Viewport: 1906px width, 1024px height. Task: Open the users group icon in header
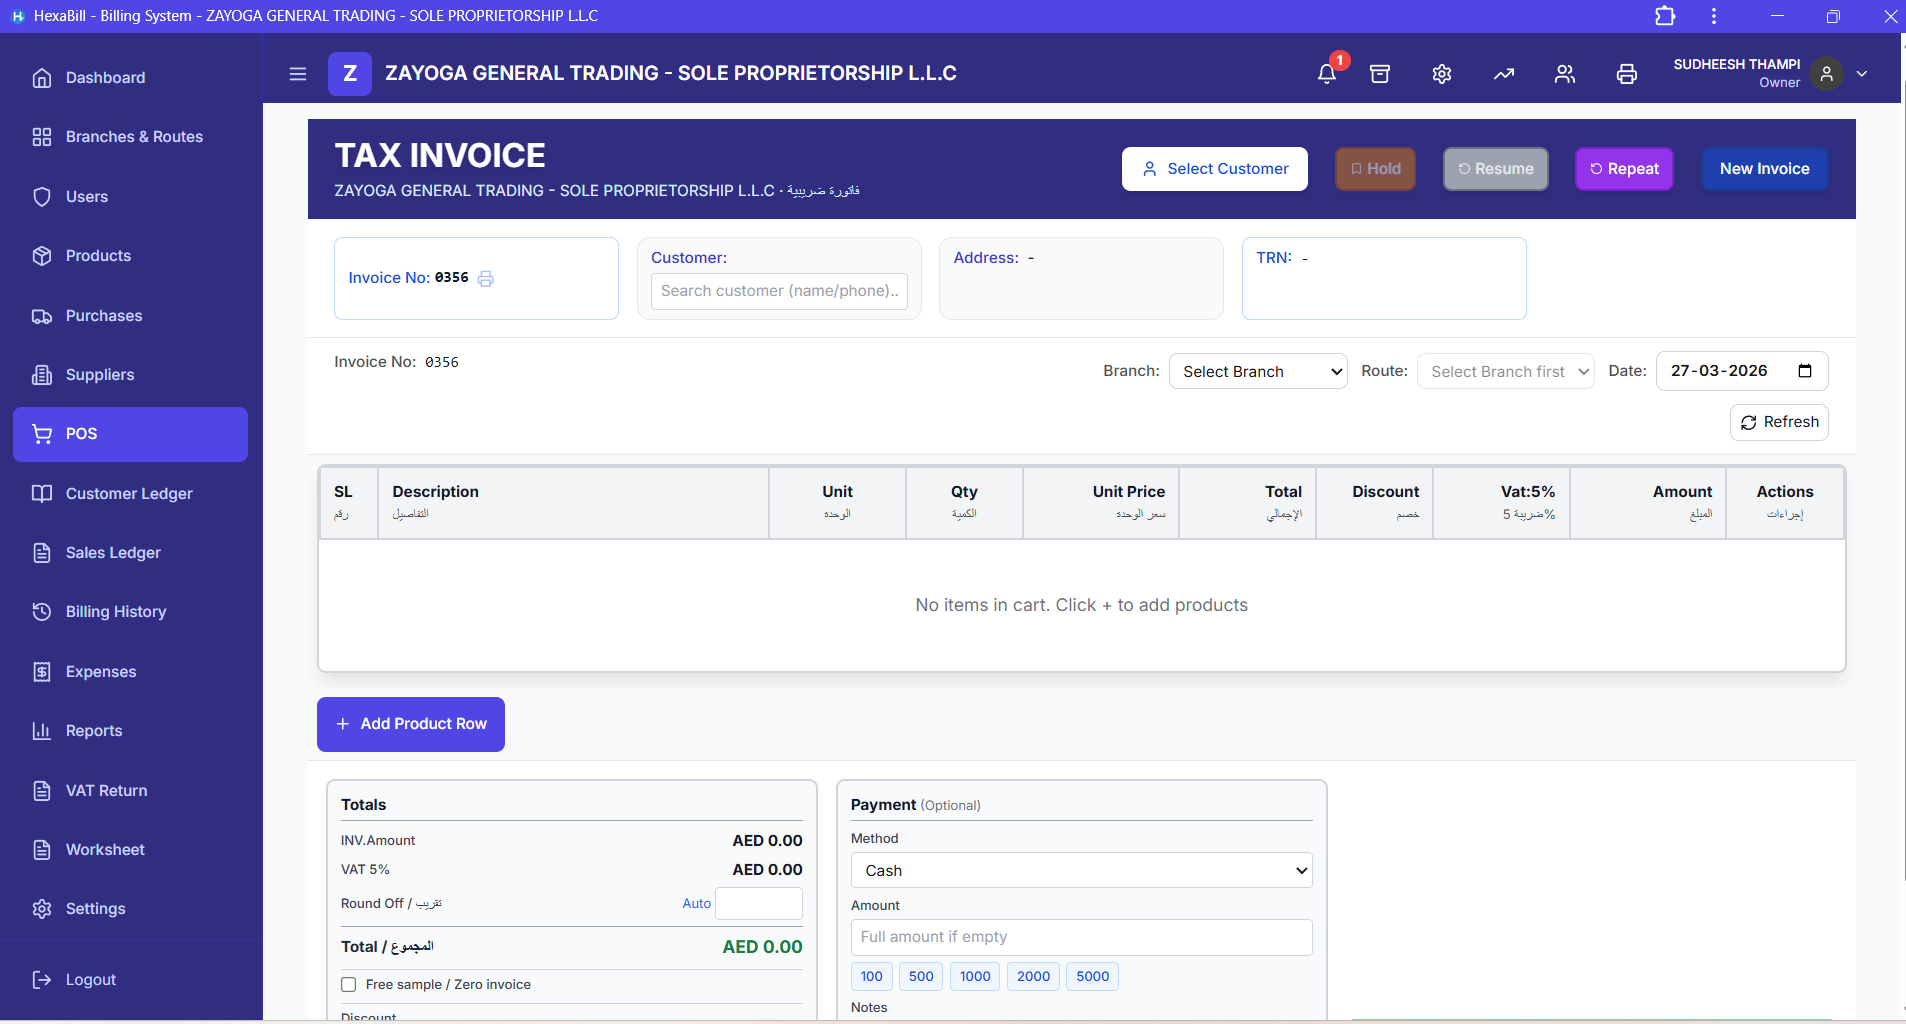click(x=1565, y=74)
